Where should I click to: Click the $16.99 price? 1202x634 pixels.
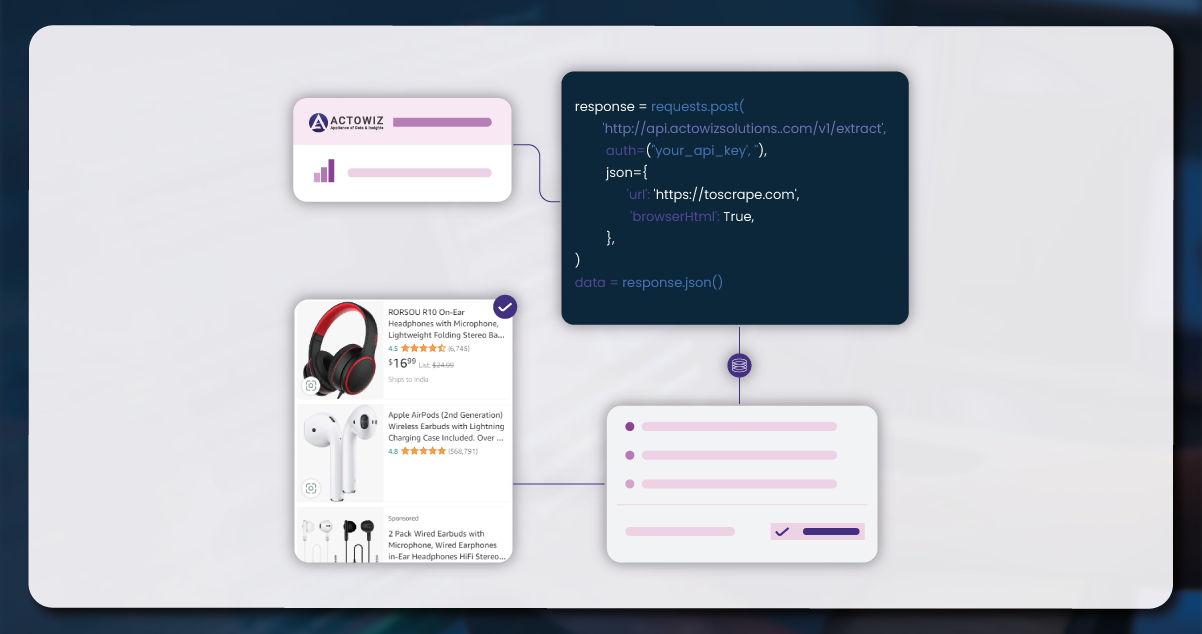coord(402,363)
